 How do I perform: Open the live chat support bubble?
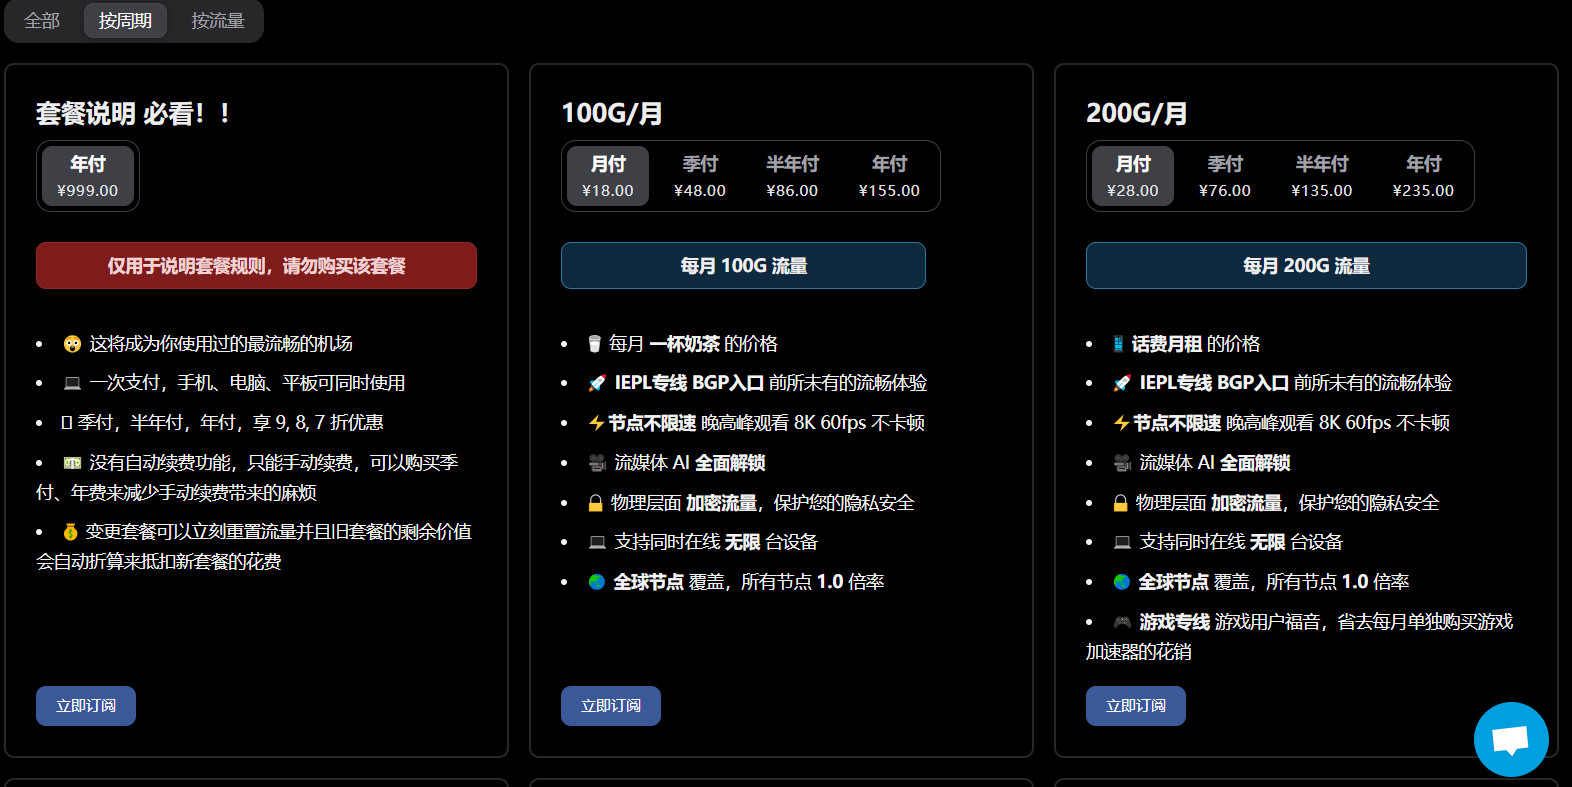pyautogui.click(x=1510, y=740)
